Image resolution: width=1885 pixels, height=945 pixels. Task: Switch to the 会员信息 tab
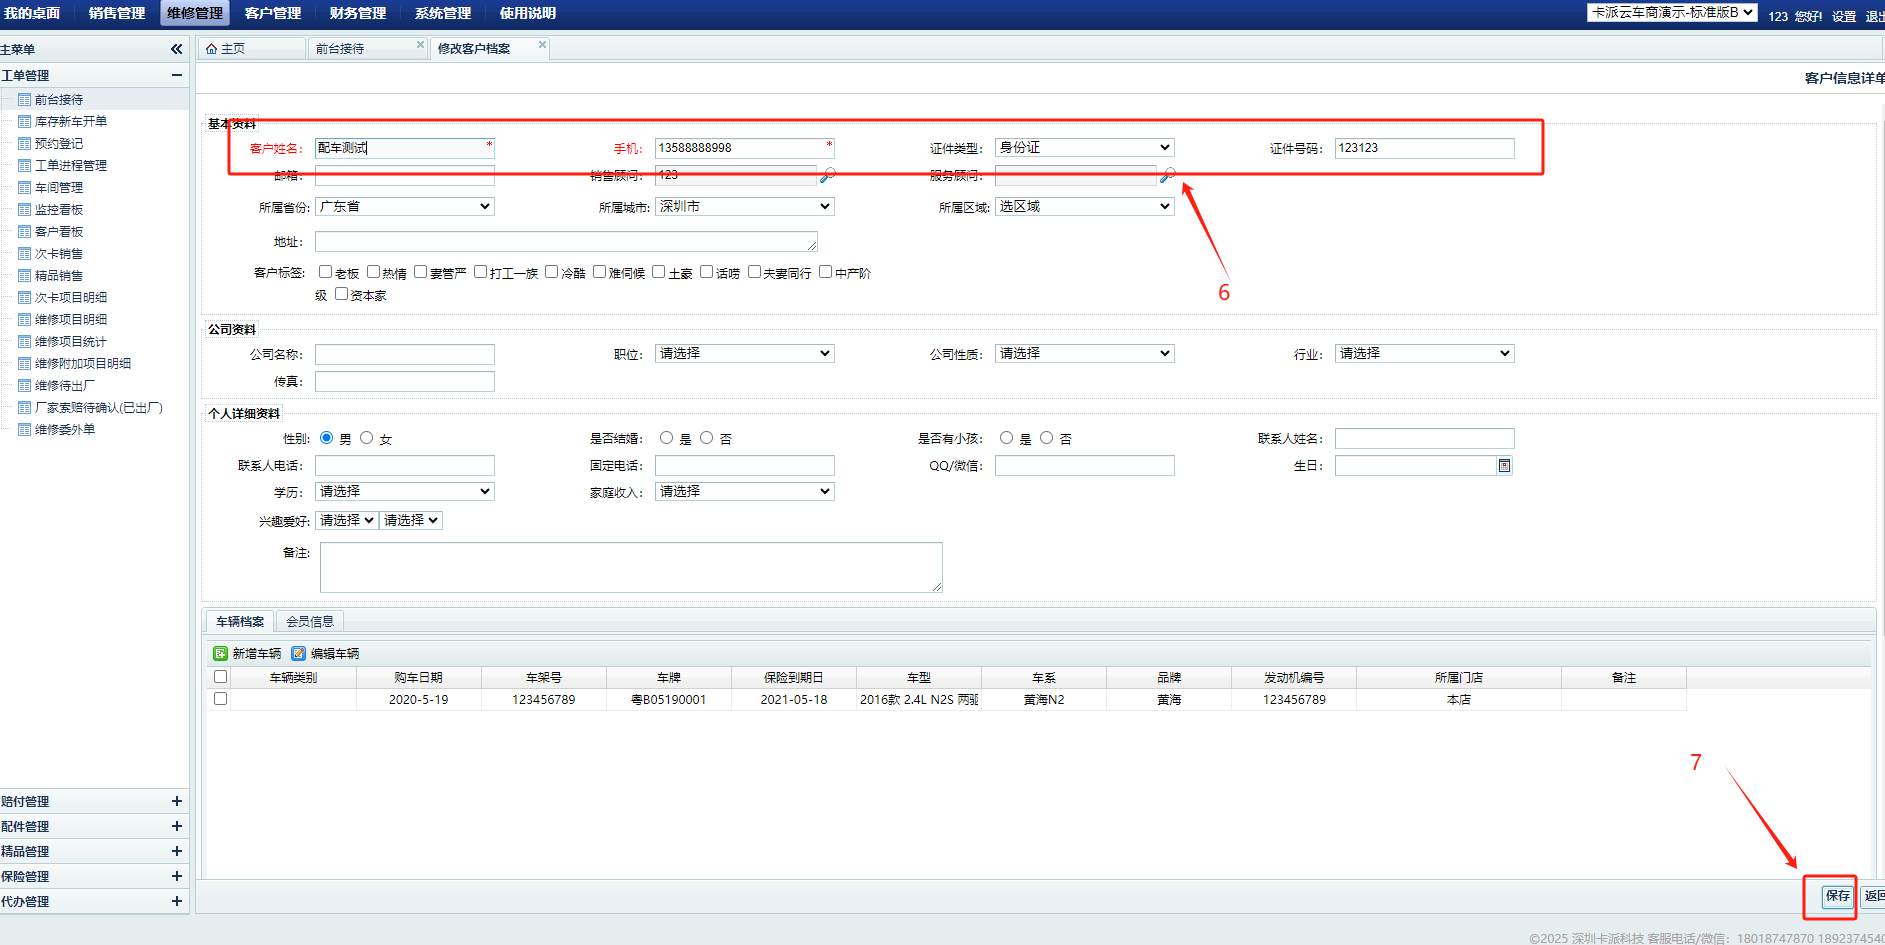pyautogui.click(x=310, y=622)
